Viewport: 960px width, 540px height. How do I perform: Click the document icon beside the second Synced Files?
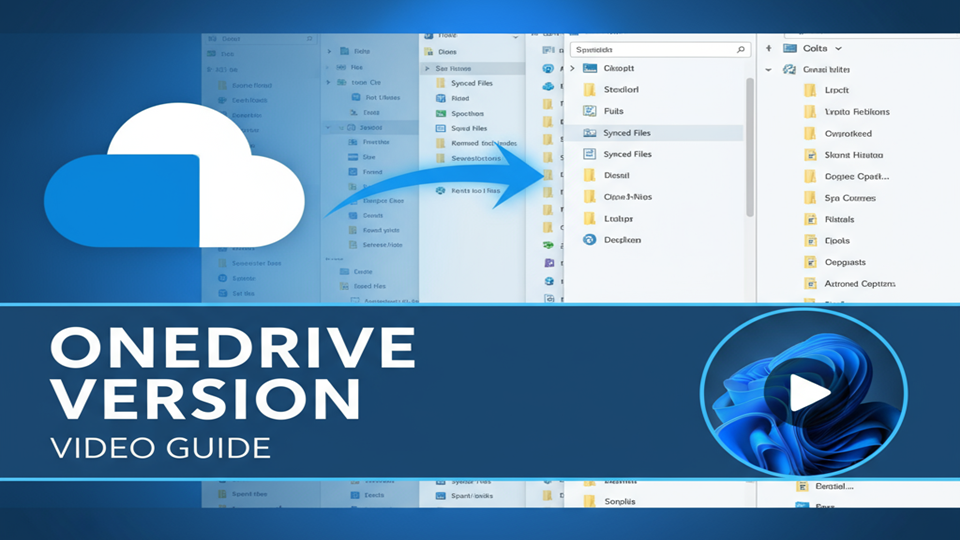(589, 154)
